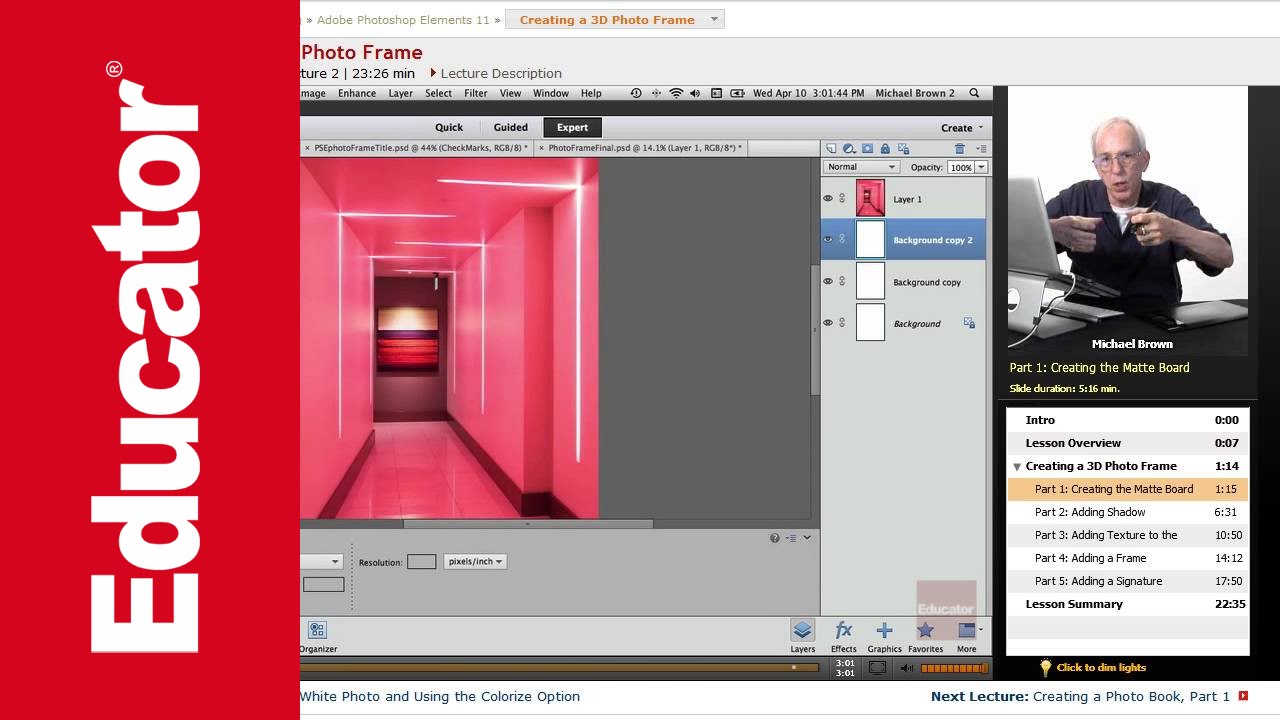Switch to Expert editing mode
The width and height of the screenshot is (1280, 720).
572,127
